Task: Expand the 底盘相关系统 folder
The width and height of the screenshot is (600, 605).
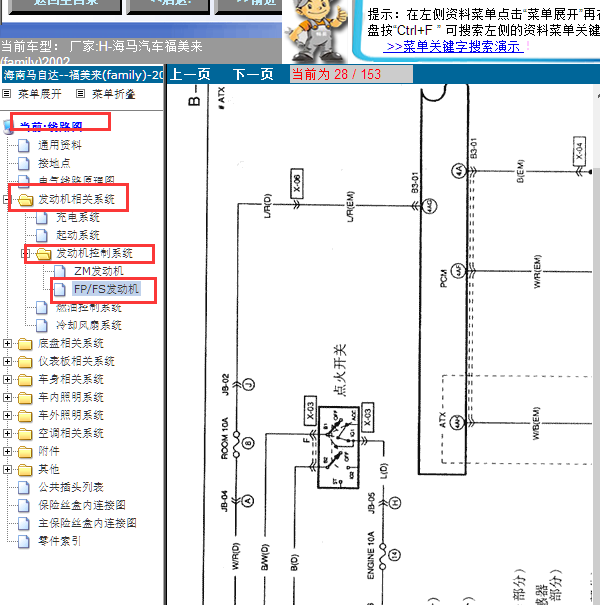Action: pyautogui.click(x=7, y=343)
